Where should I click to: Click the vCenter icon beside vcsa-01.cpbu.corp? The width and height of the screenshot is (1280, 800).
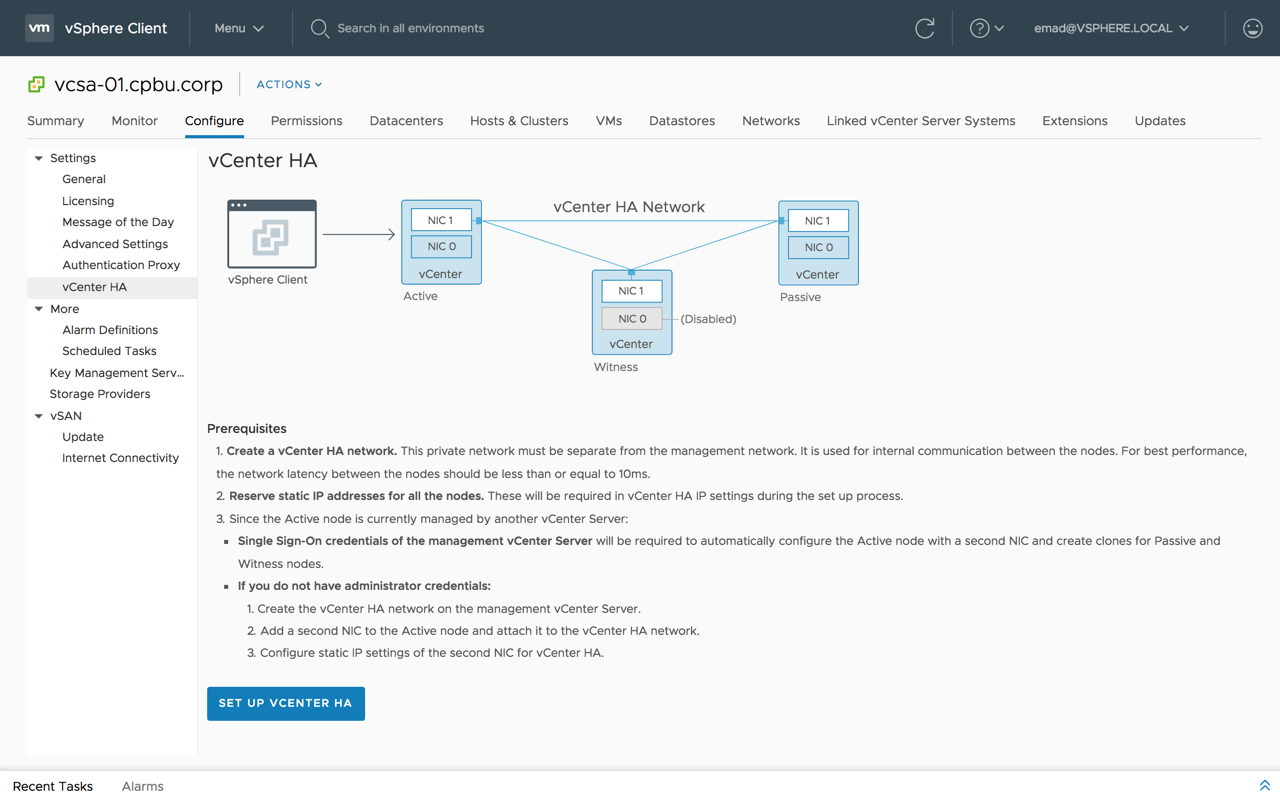tap(37, 85)
